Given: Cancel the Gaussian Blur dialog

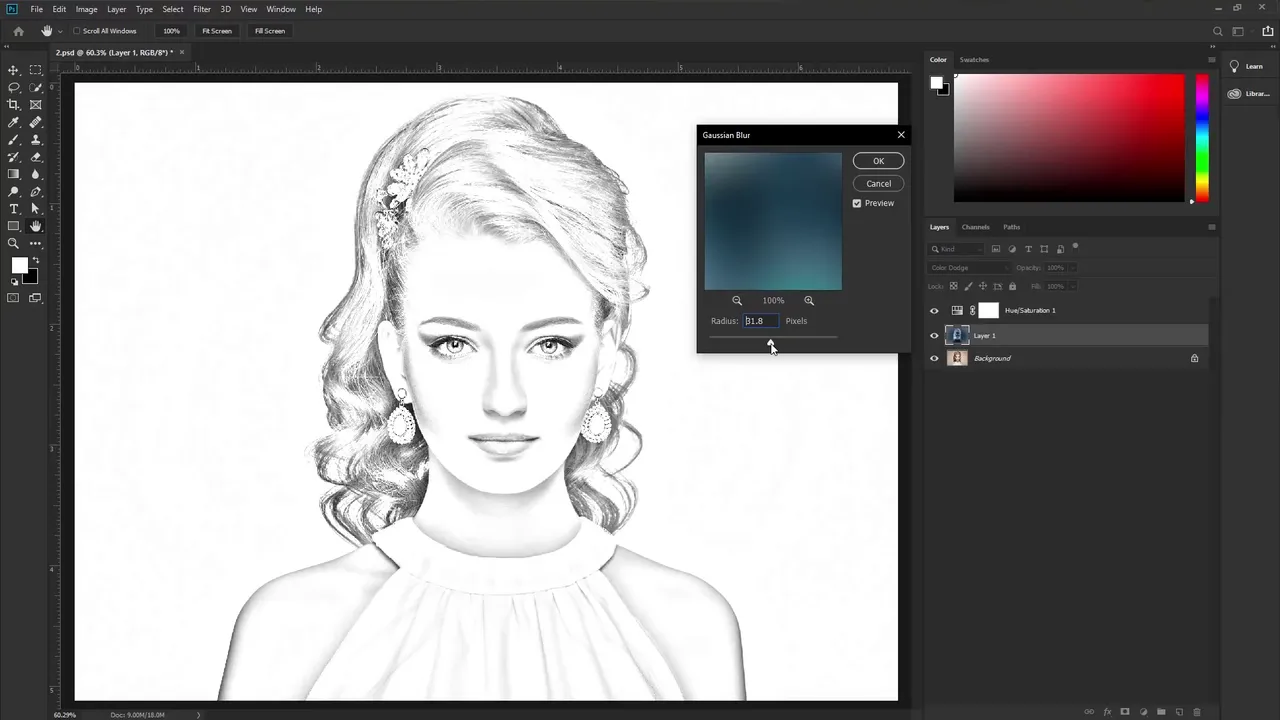Looking at the screenshot, I should [878, 184].
